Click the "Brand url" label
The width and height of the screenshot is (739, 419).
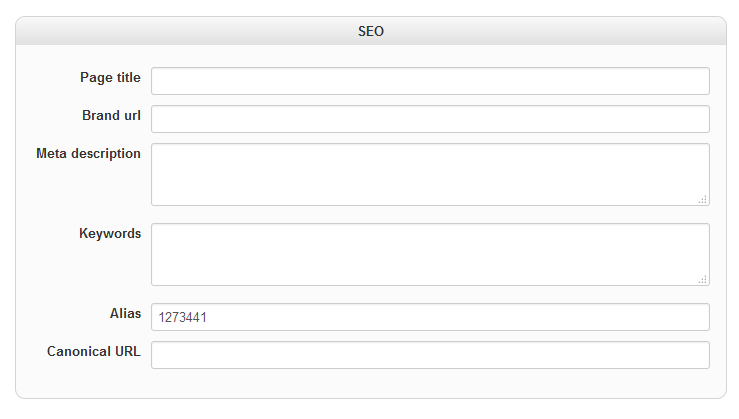[x=111, y=115]
